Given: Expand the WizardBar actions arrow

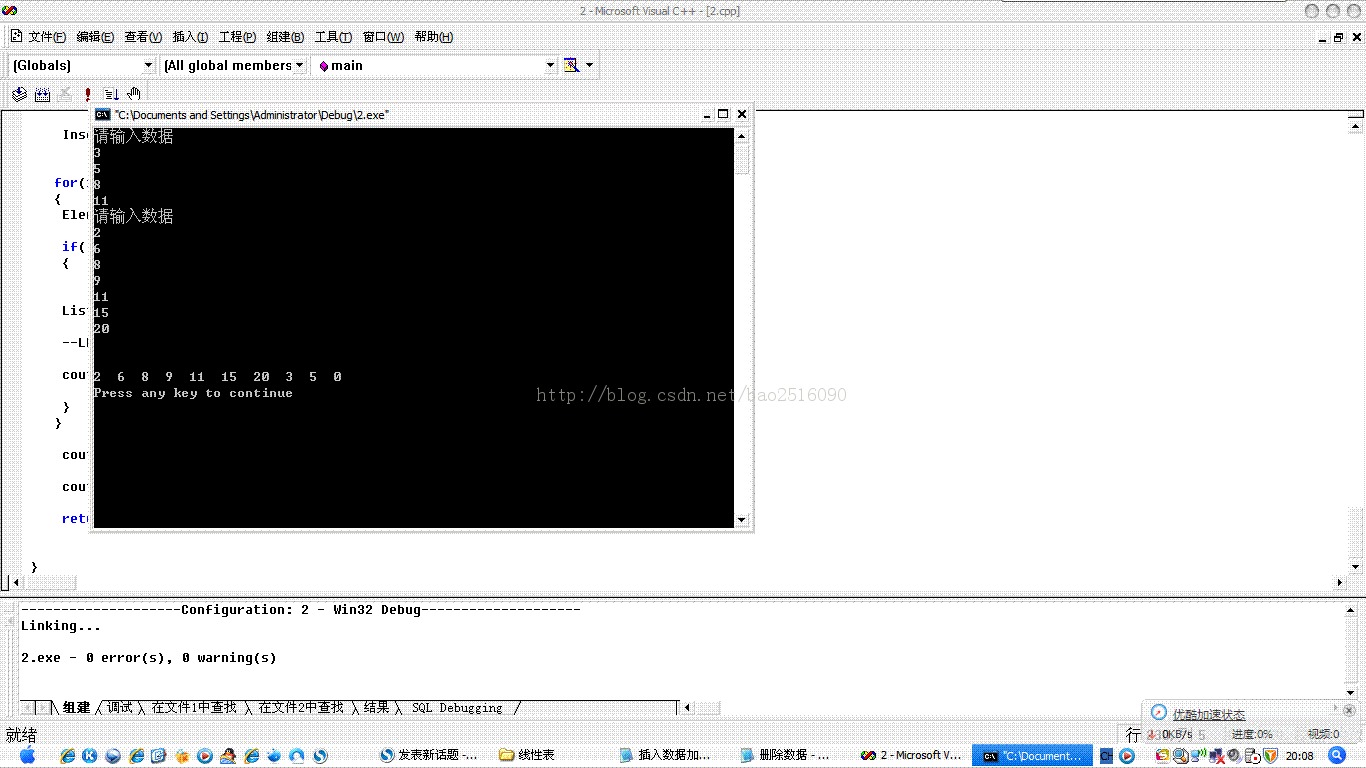Looking at the screenshot, I should click(x=589, y=65).
